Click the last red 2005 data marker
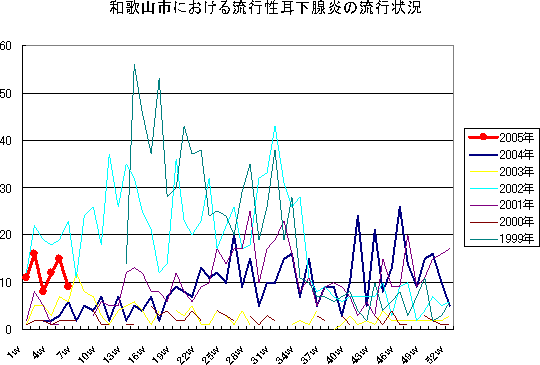 tap(68, 286)
